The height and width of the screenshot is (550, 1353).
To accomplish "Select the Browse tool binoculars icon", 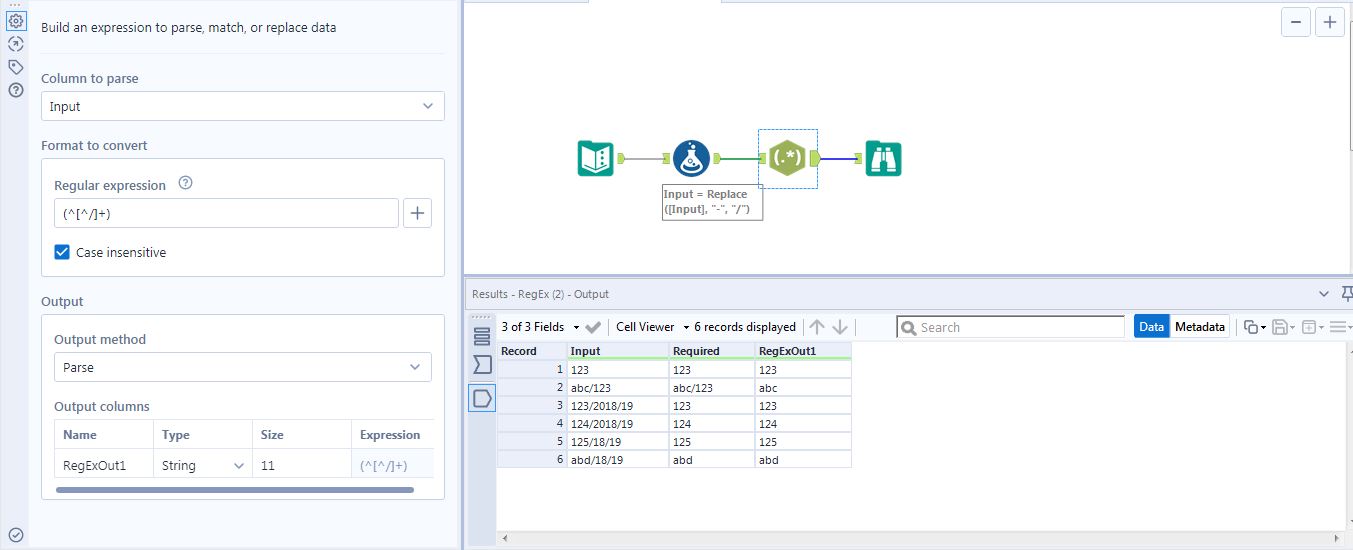I will coord(883,158).
